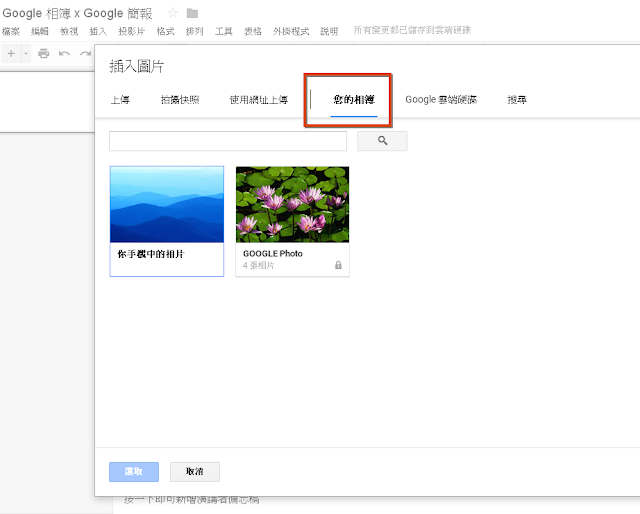
Task: Switch to the 拍攝快照 tab
Action: 180,100
